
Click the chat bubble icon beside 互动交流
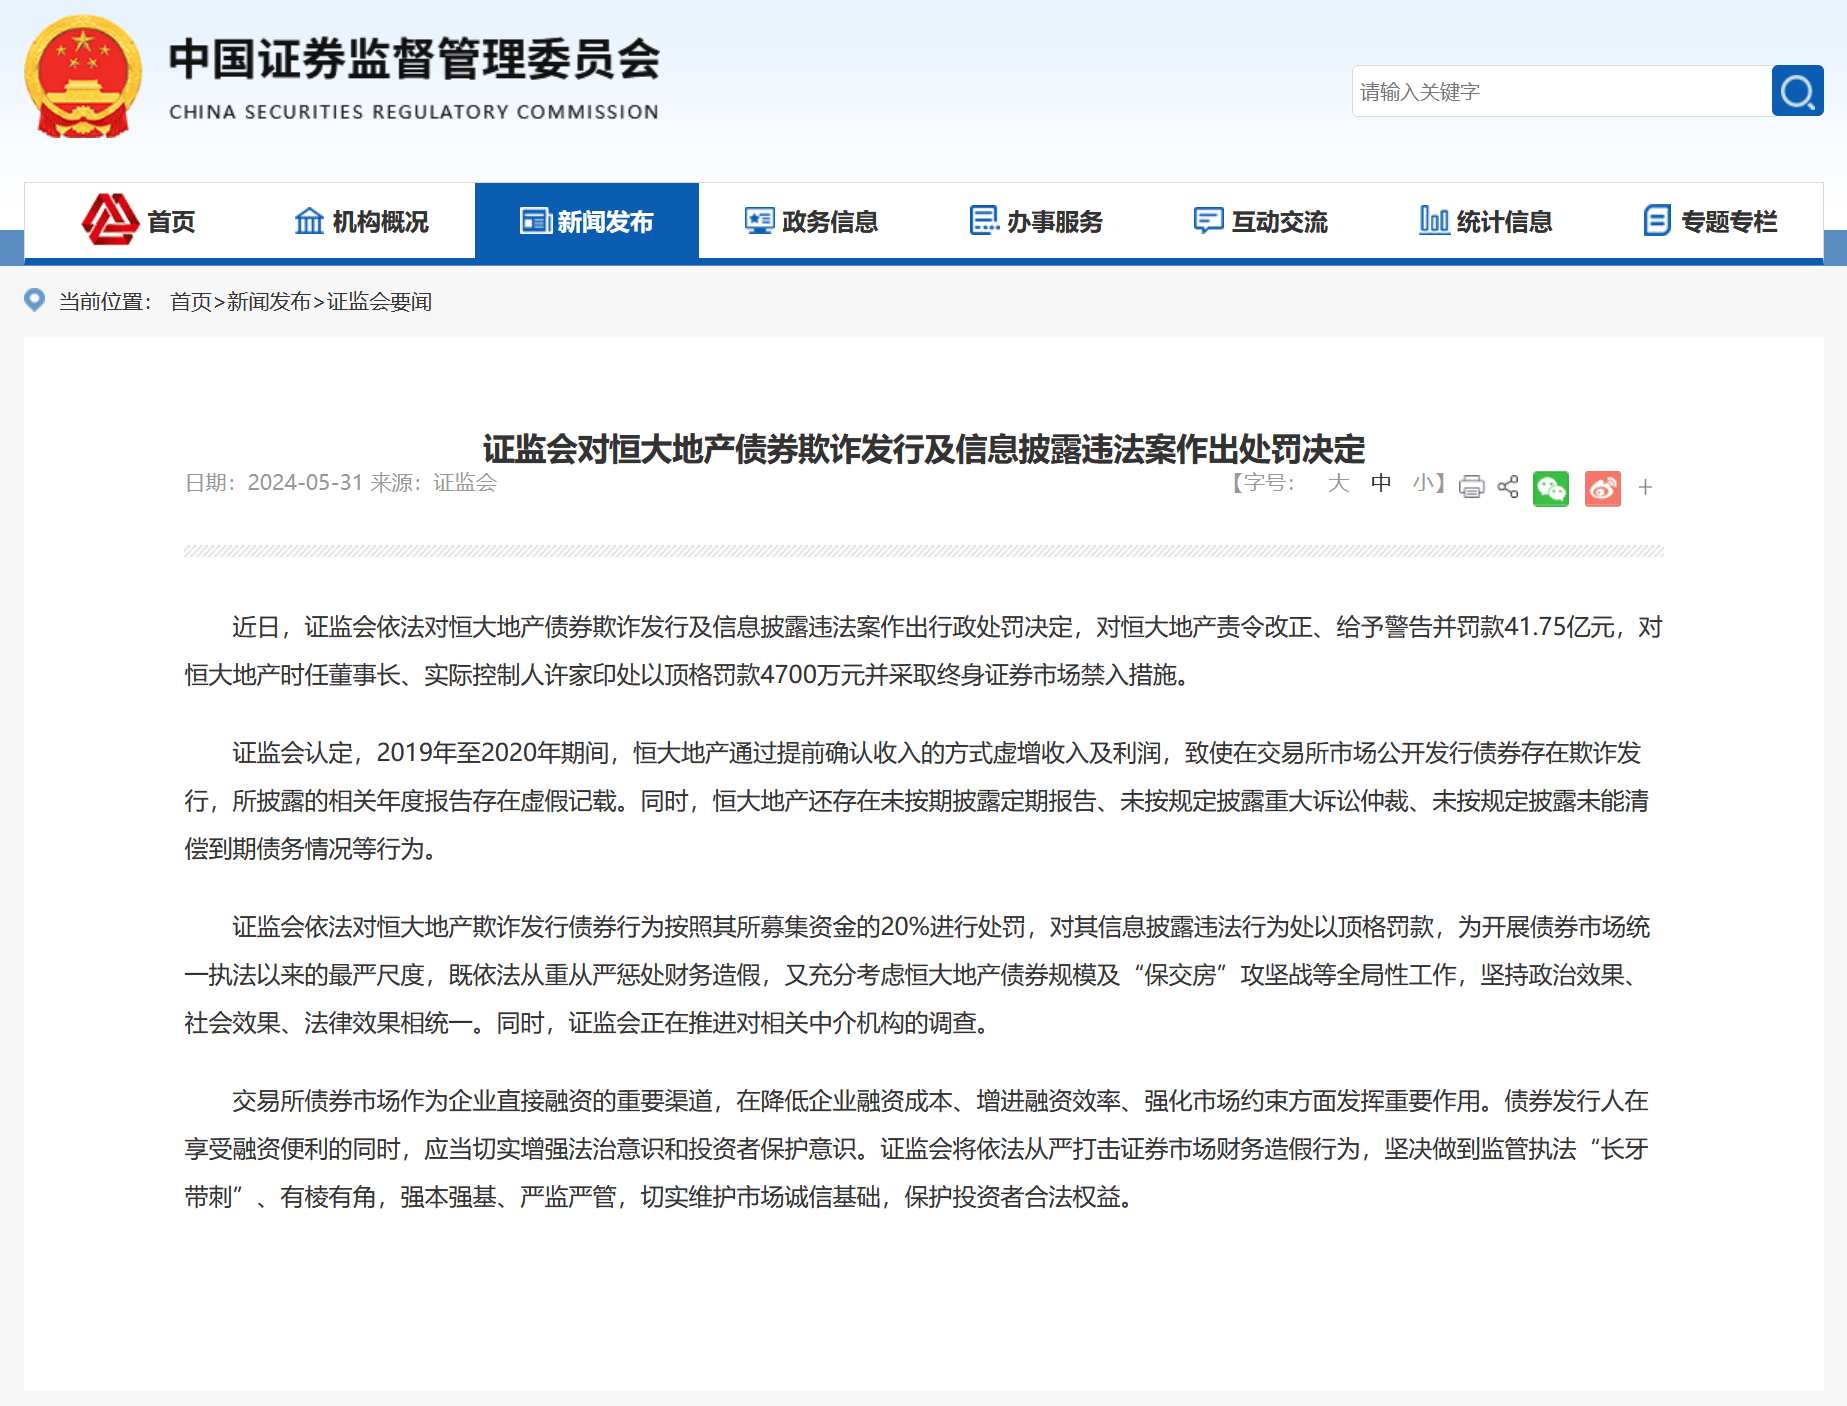[x=1208, y=220]
